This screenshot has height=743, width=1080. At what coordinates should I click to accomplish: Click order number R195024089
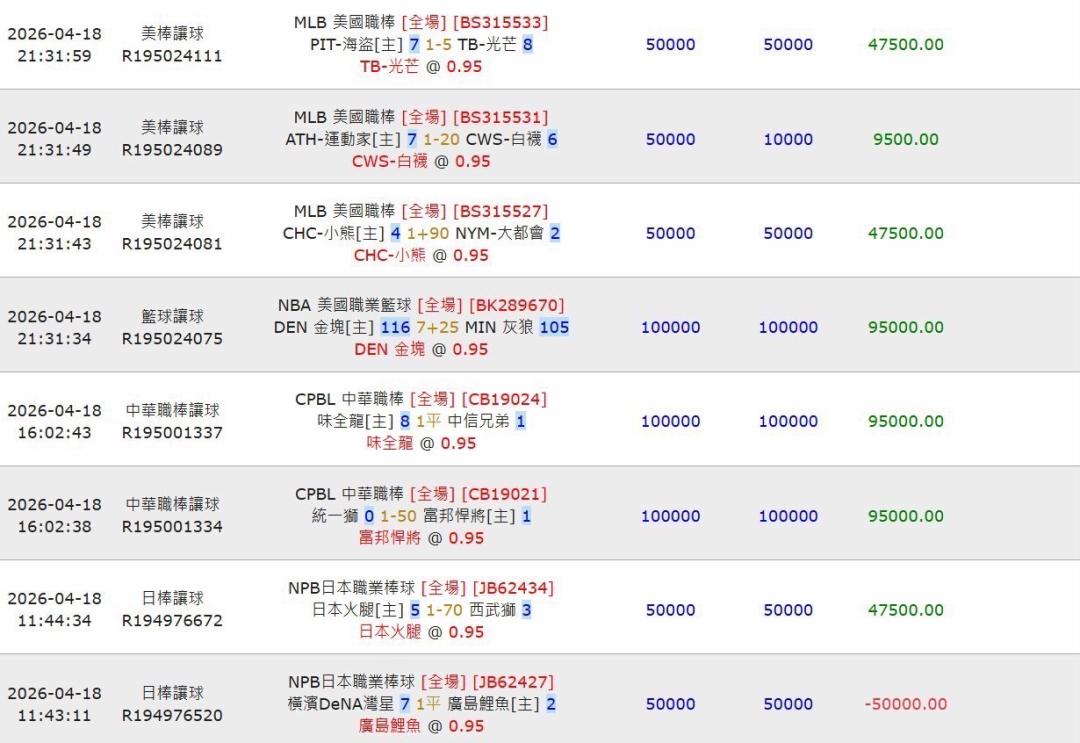click(172, 150)
